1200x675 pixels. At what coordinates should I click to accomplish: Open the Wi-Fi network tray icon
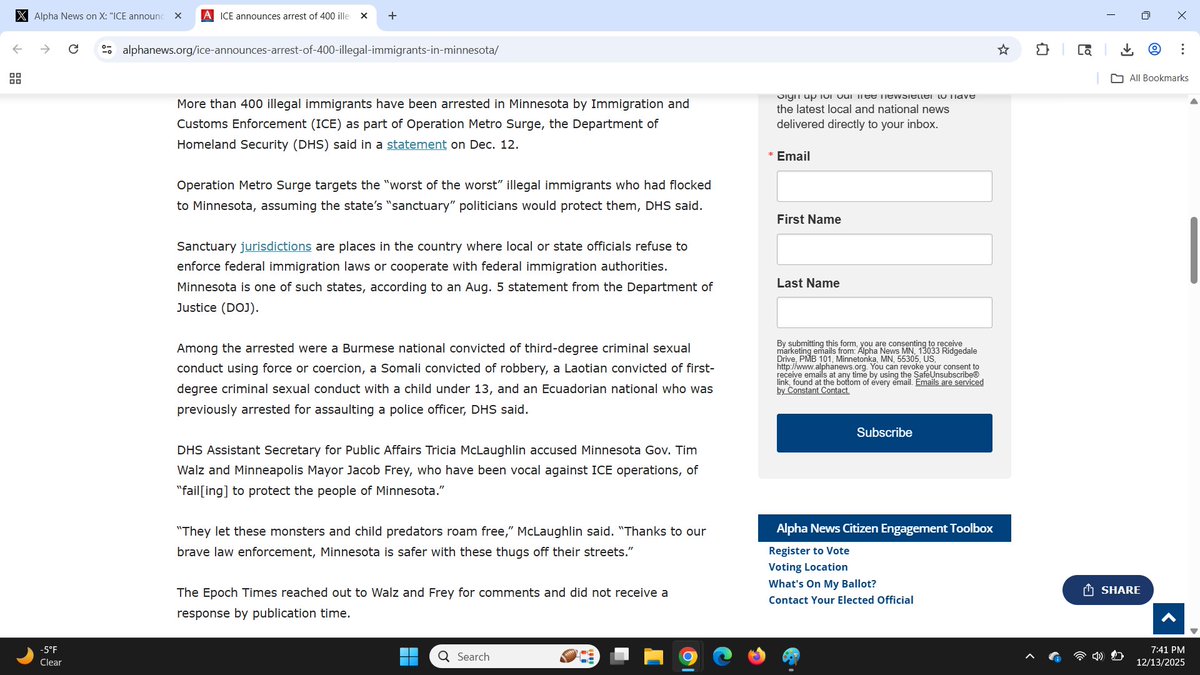coord(1080,657)
